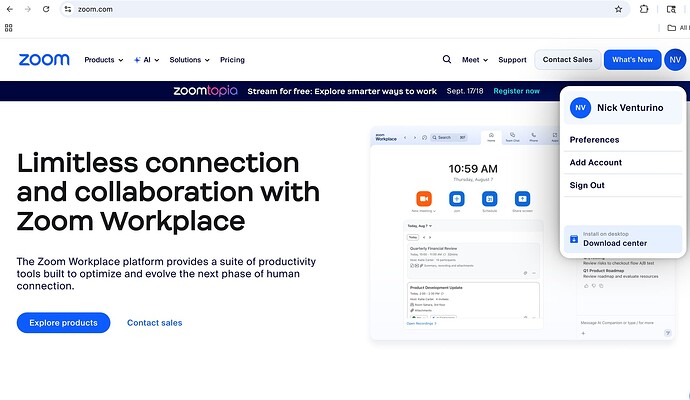Click the Quarterly Financial Review meeting card
The height and width of the screenshot is (400, 690).
(473, 261)
